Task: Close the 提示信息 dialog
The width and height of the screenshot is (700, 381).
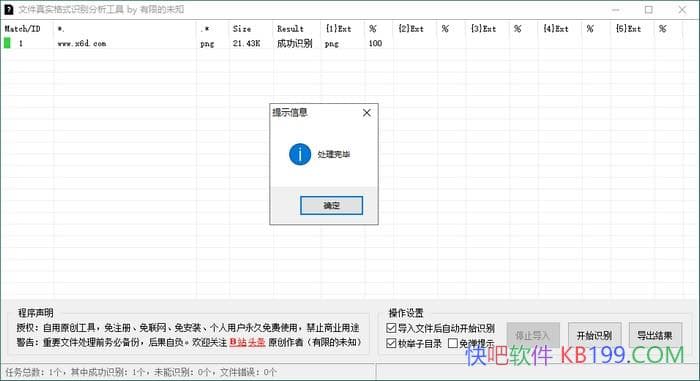Action: click(x=367, y=113)
